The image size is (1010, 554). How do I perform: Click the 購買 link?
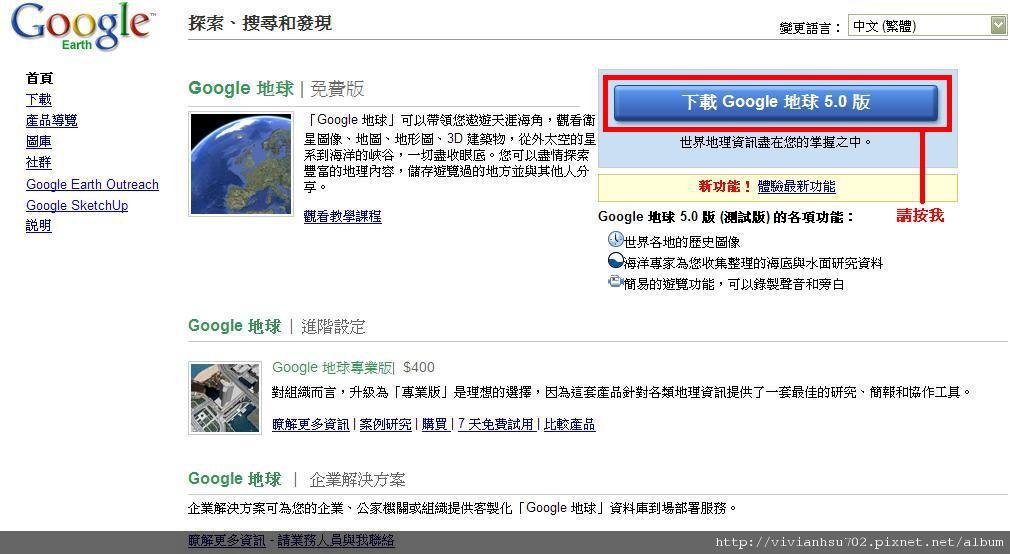tap(435, 425)
